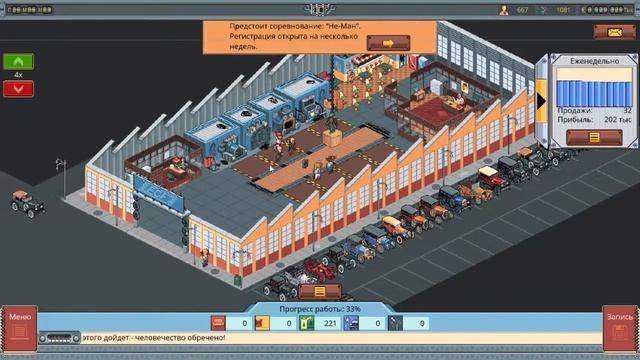The width and height of the screenshot is (640, 360).
Task: Open the Запись save button
Action: [620, 328]
